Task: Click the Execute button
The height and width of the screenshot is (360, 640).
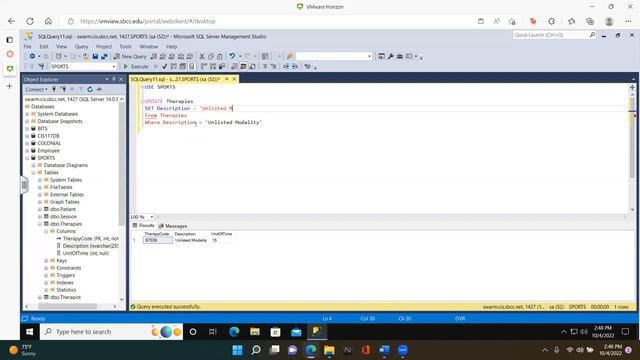Action: click(x=136, y=67)
